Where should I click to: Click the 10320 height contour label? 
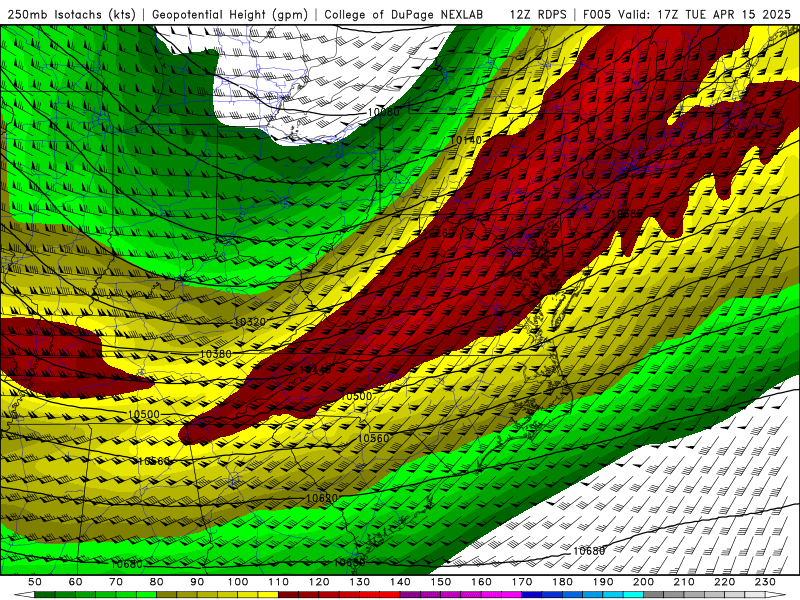pyautogui.click(x=250, y=322)
